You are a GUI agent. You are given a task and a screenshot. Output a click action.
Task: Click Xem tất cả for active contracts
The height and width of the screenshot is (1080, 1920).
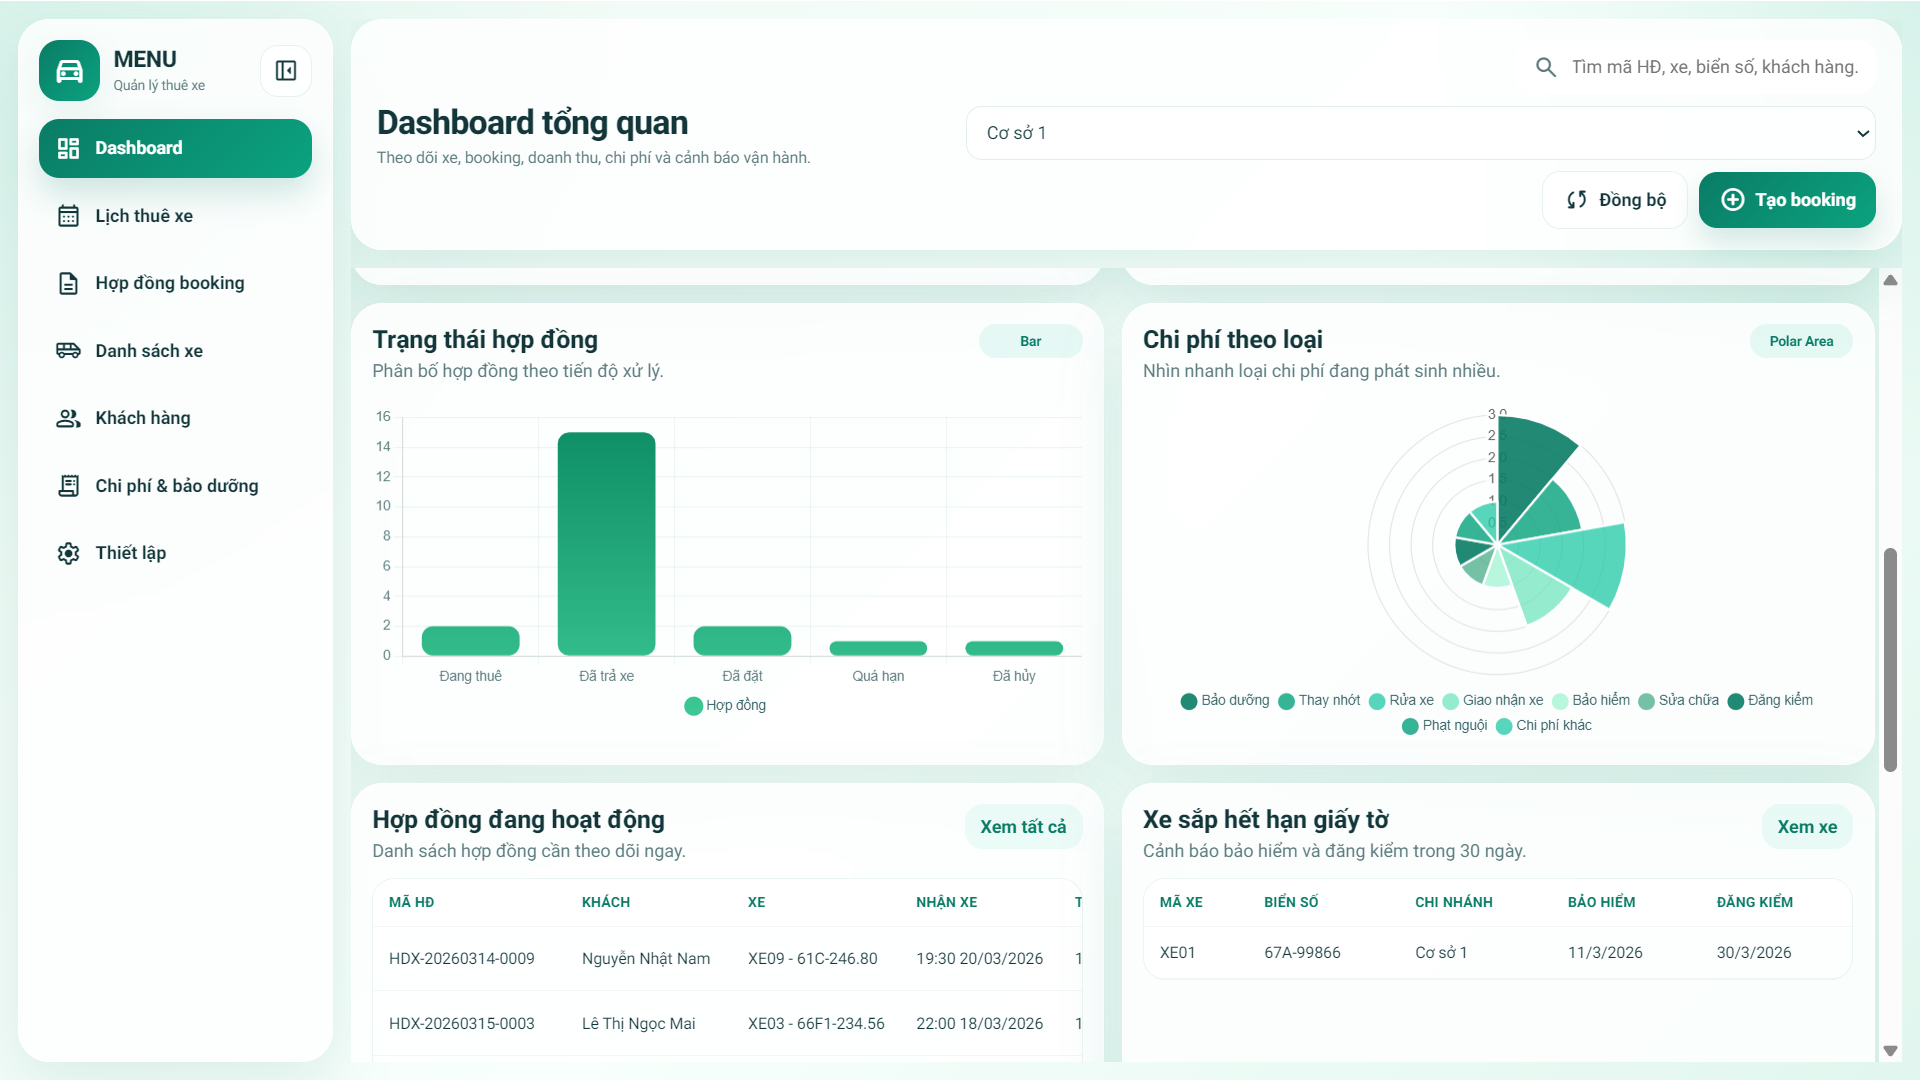[x=1023, y=826]
